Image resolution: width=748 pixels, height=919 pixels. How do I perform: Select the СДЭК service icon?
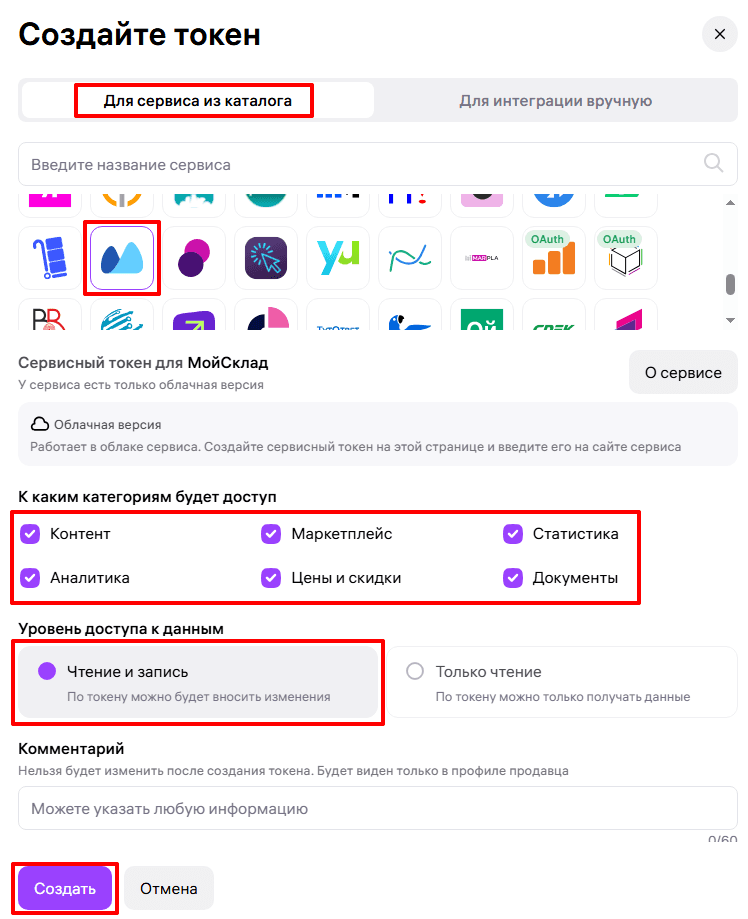tap(553, 318)
